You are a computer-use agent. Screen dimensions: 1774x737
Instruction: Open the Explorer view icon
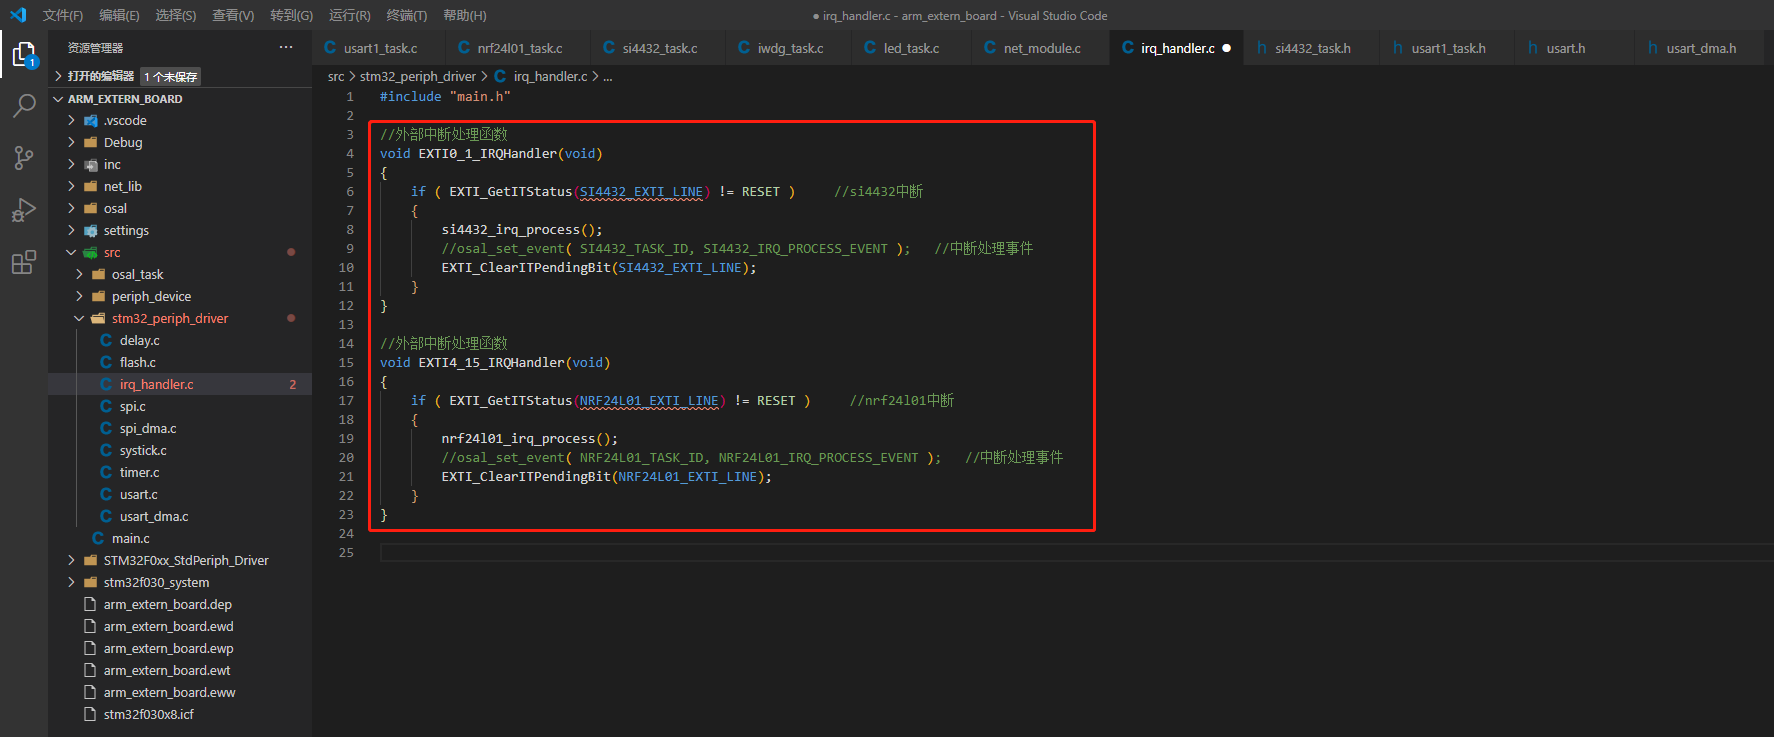tap(24, 54)
